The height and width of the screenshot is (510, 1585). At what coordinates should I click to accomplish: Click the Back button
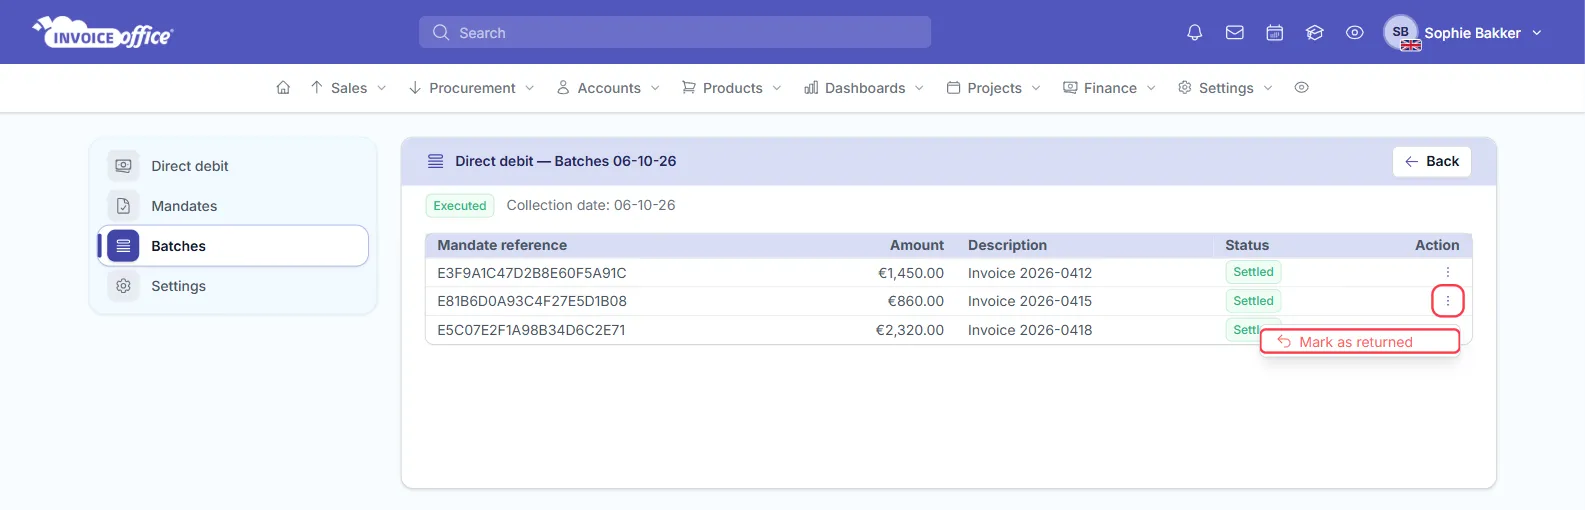pos(1431,162)
